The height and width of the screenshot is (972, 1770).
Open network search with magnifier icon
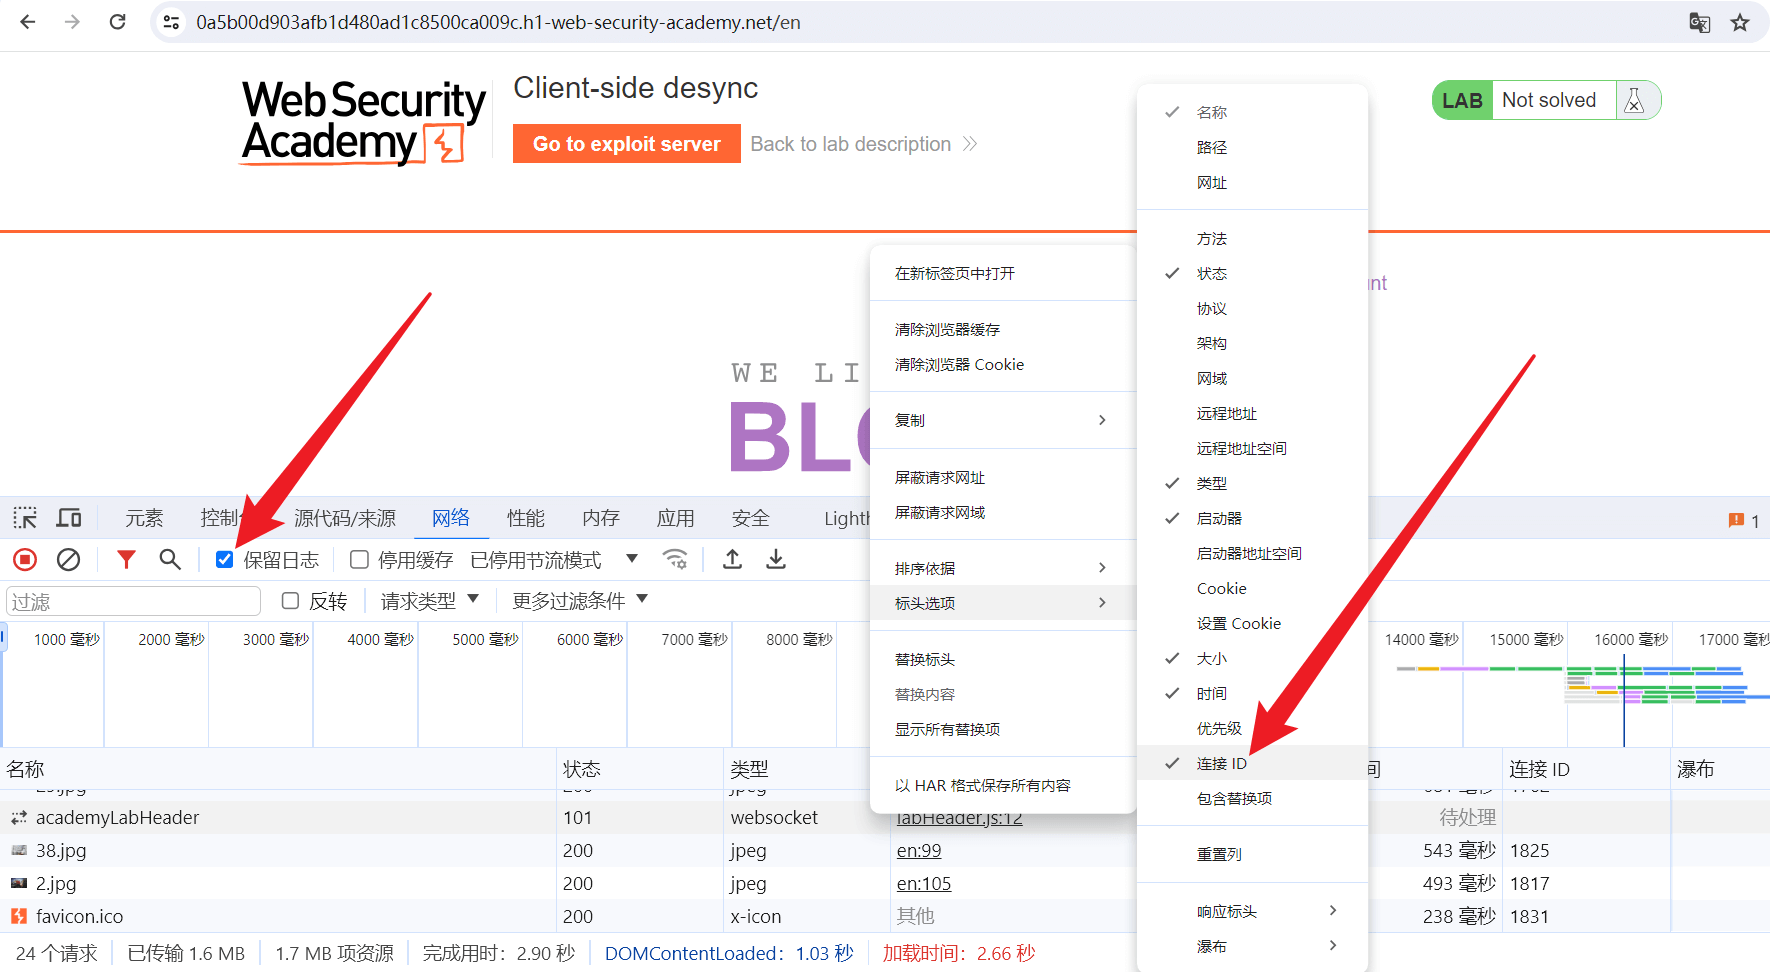pos(170,560)
